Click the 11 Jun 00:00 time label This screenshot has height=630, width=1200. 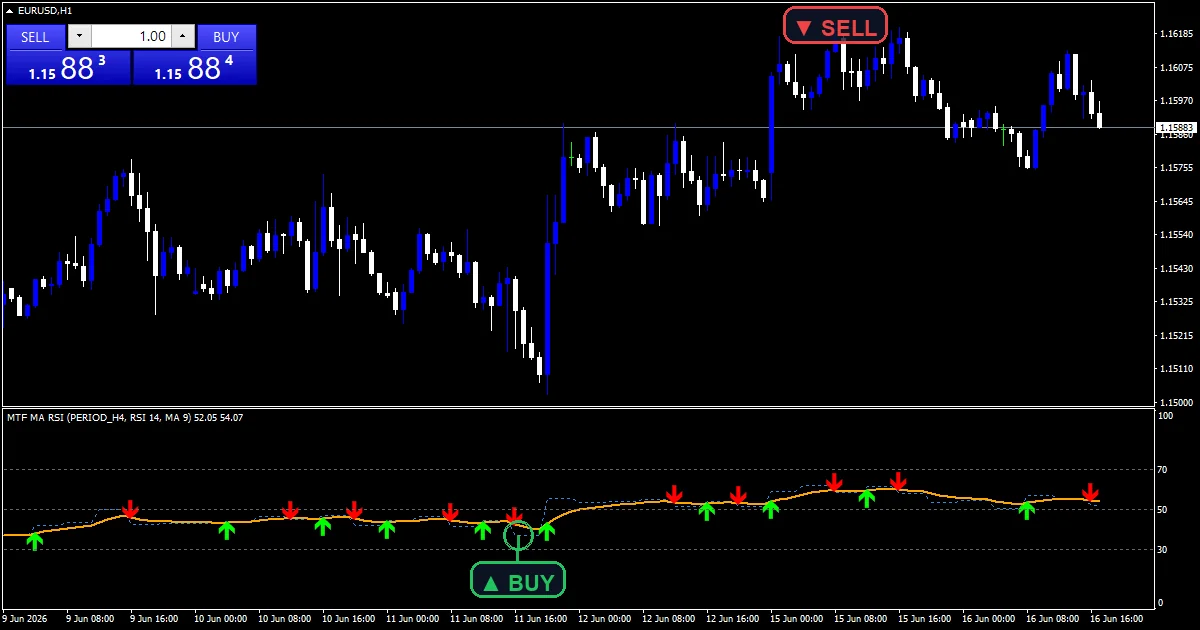[x=413, y=618]
